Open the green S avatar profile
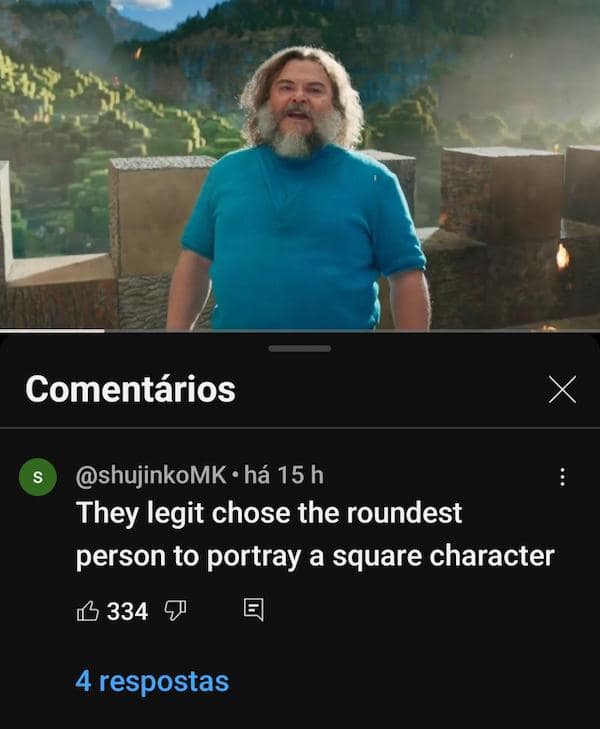The width and height of the screenshot is (600, 729). 38,477
